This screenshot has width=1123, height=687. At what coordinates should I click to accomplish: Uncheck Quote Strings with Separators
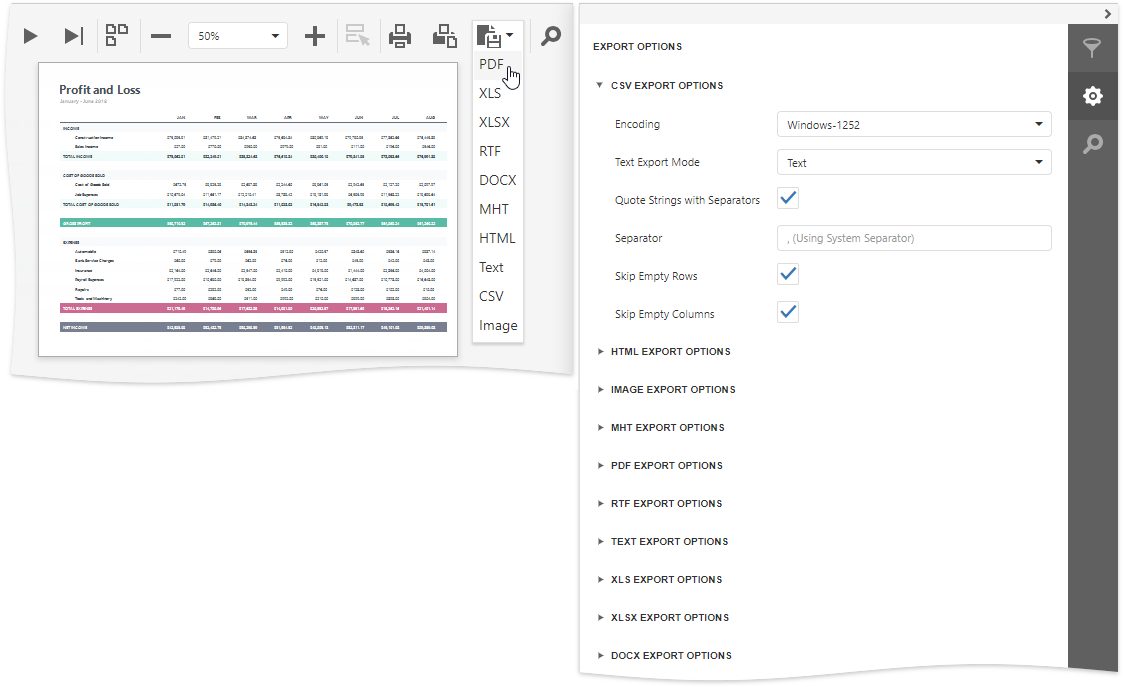pos(788,199)
